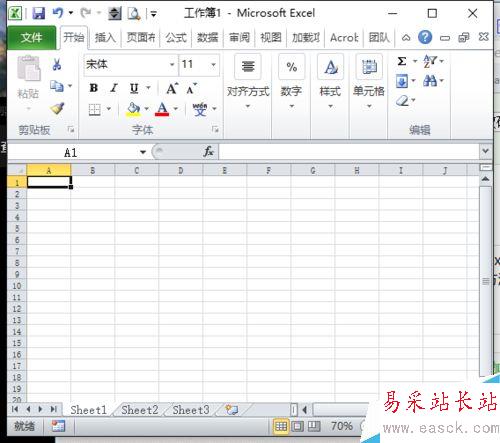500x443 pixels.
Task: Switch to Page Break Preview view
Action: click(314, 426)
